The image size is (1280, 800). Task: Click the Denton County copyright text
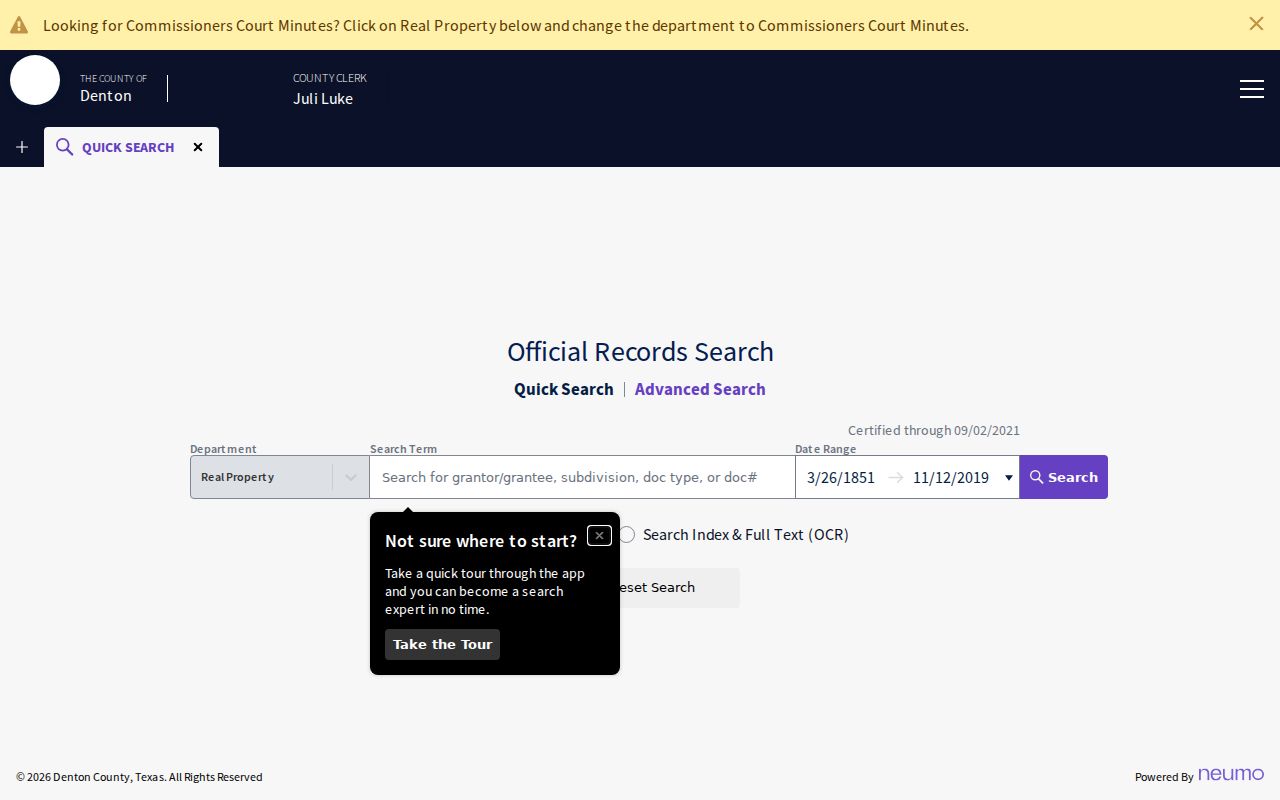tap(139, 777)
